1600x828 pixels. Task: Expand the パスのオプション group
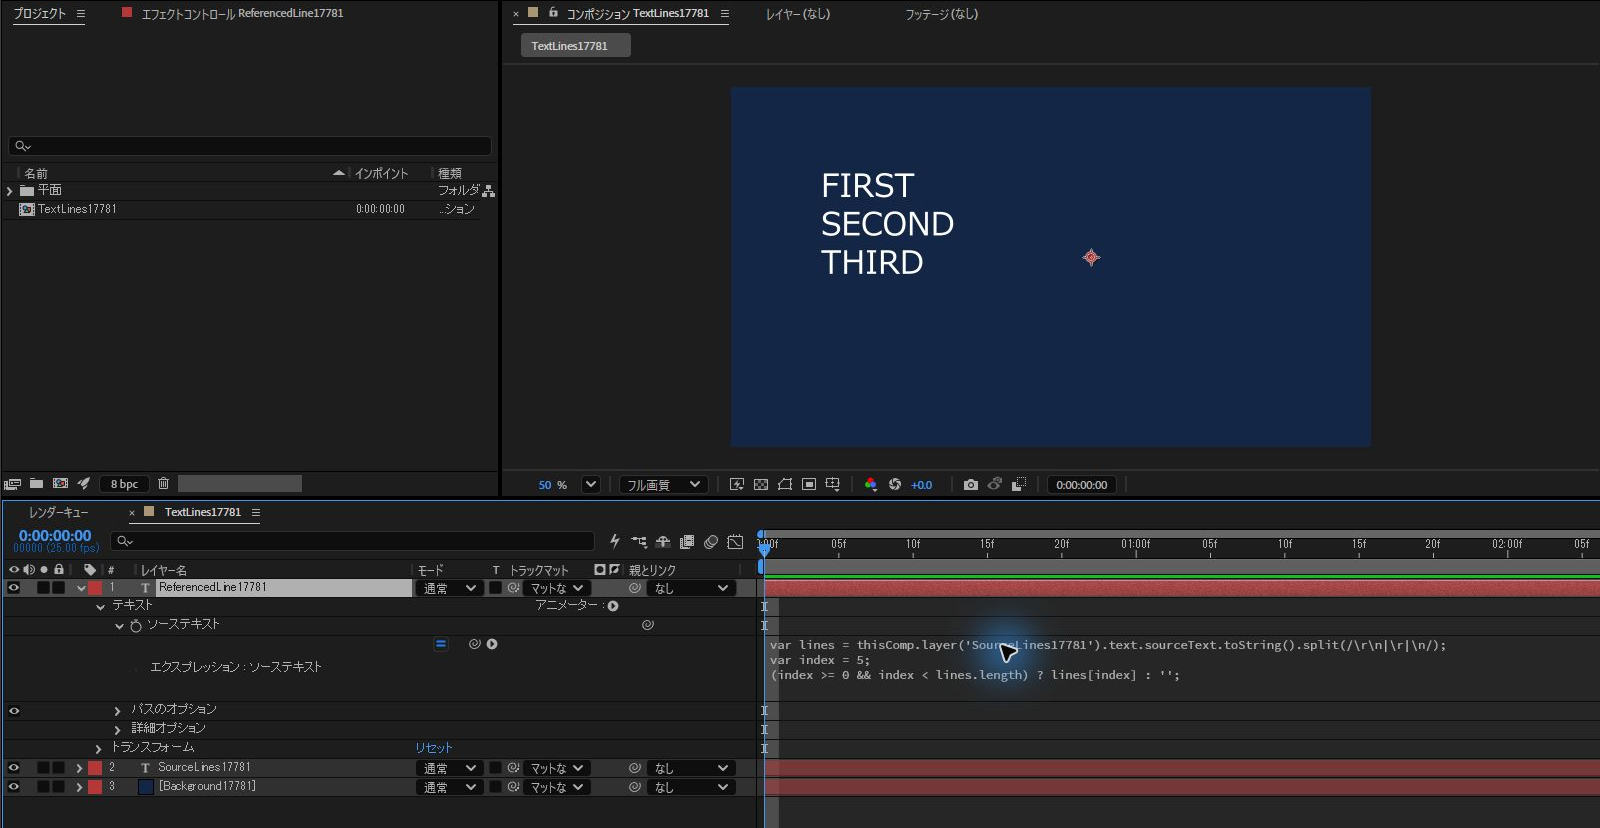point(117,710)
